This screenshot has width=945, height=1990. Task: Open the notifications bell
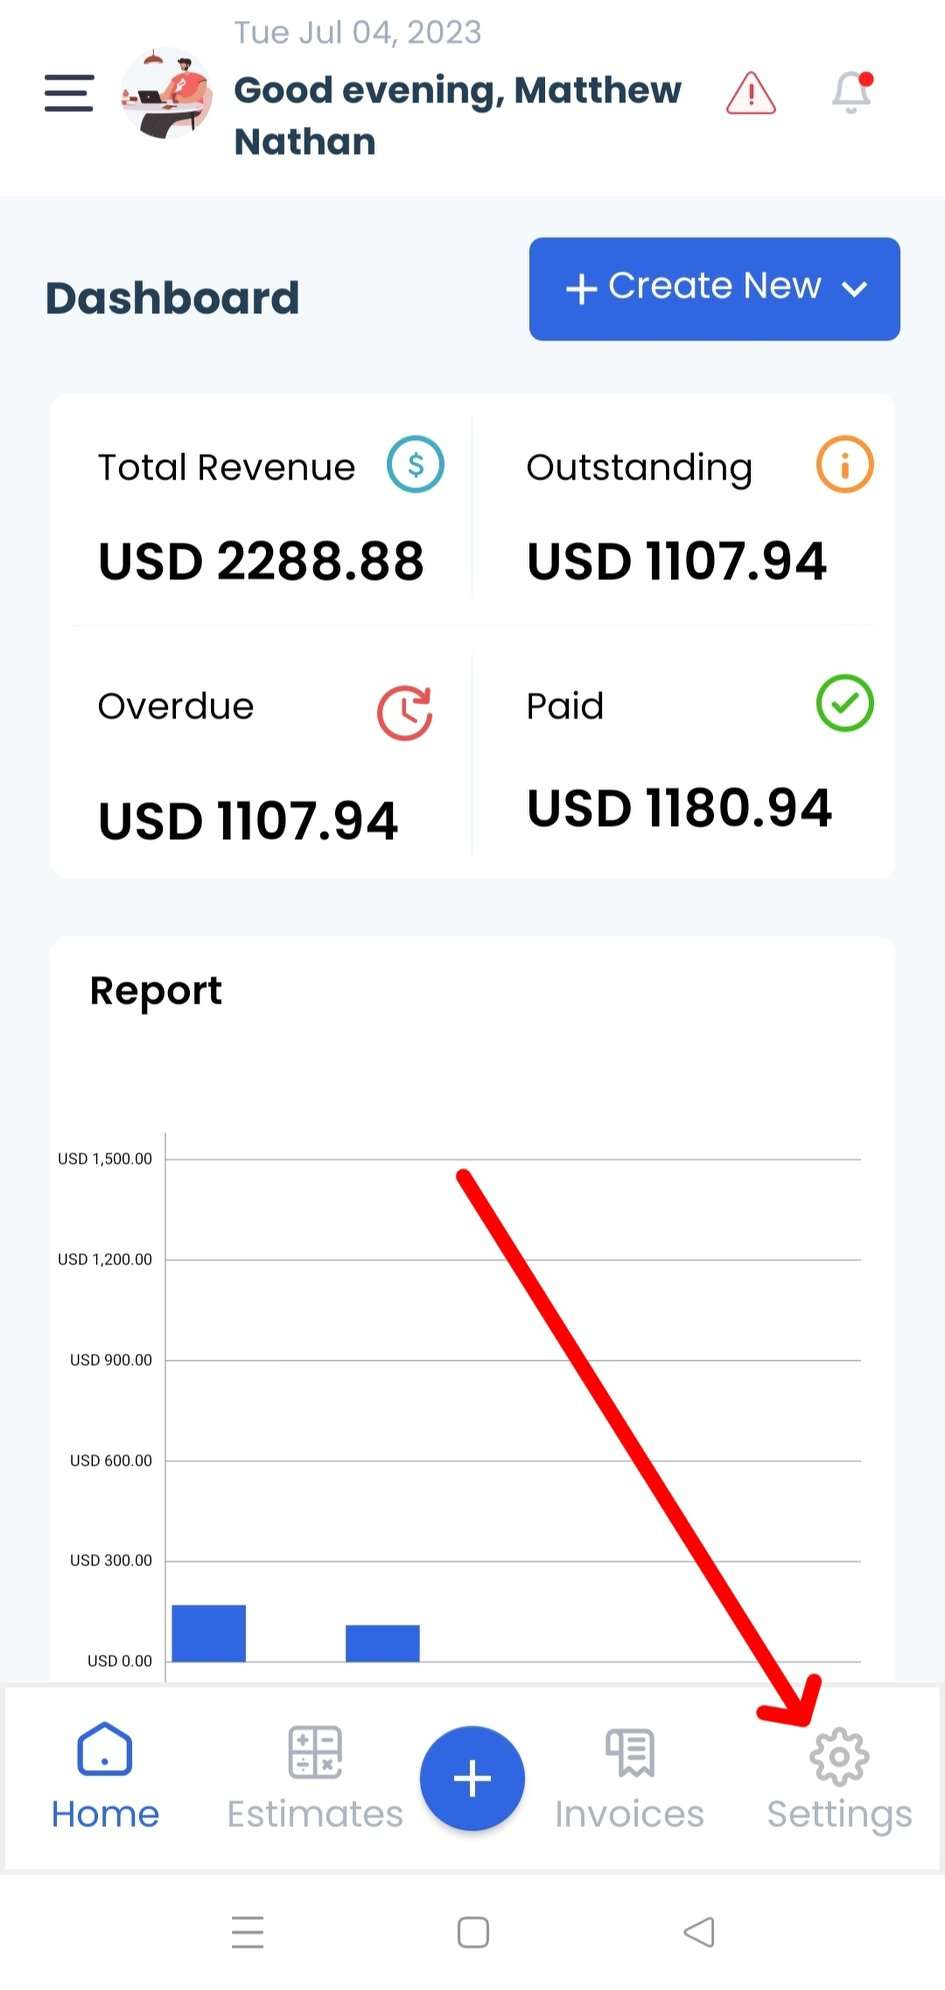852,92
